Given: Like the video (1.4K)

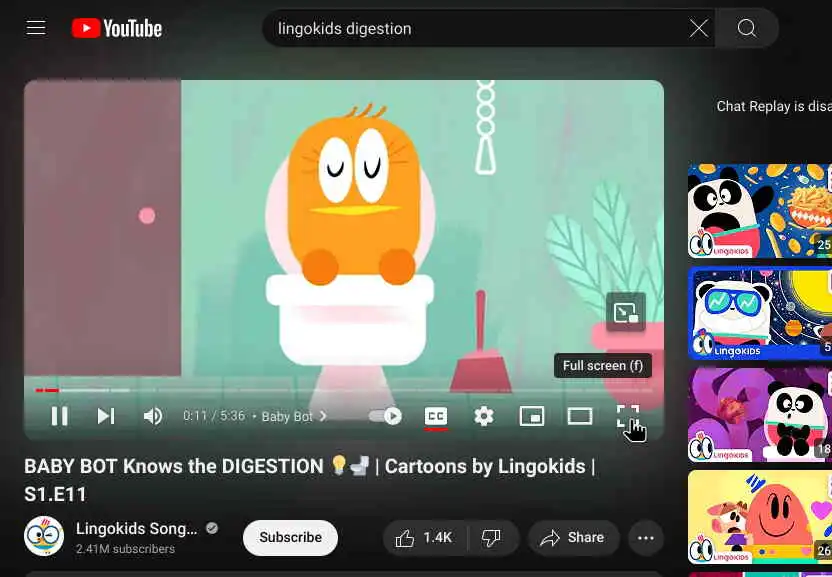Looking at the screenshot, I should (x=424, y=538).
